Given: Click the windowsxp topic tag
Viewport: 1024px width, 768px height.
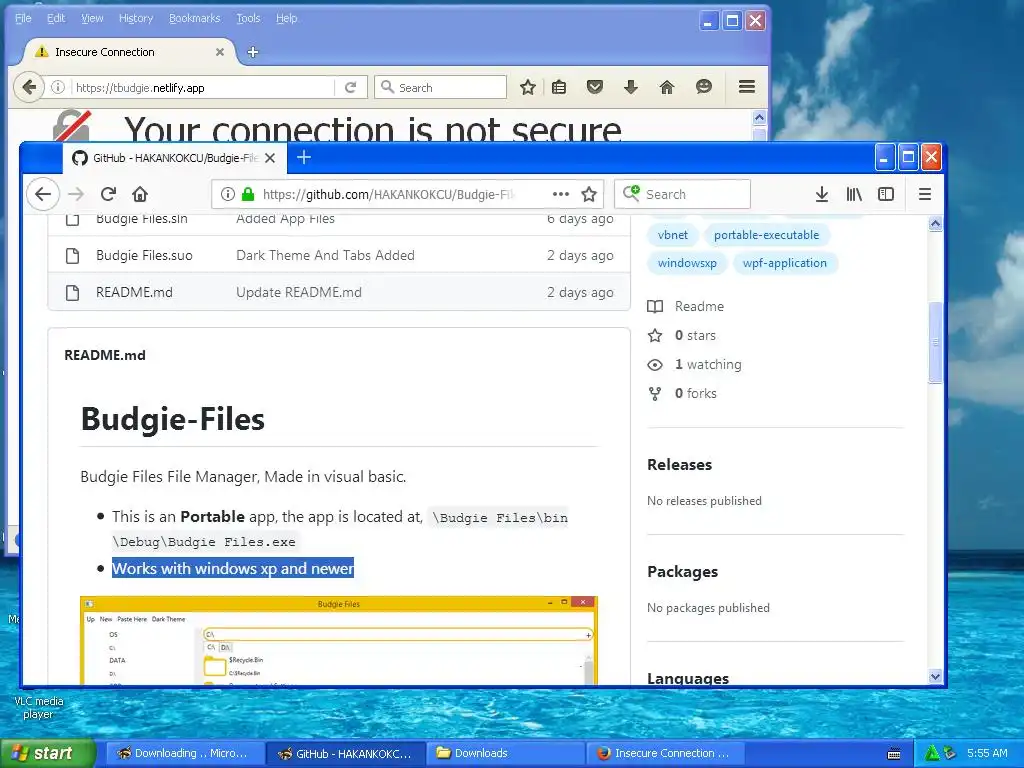Looking at the screenshot, I should 687,263.
